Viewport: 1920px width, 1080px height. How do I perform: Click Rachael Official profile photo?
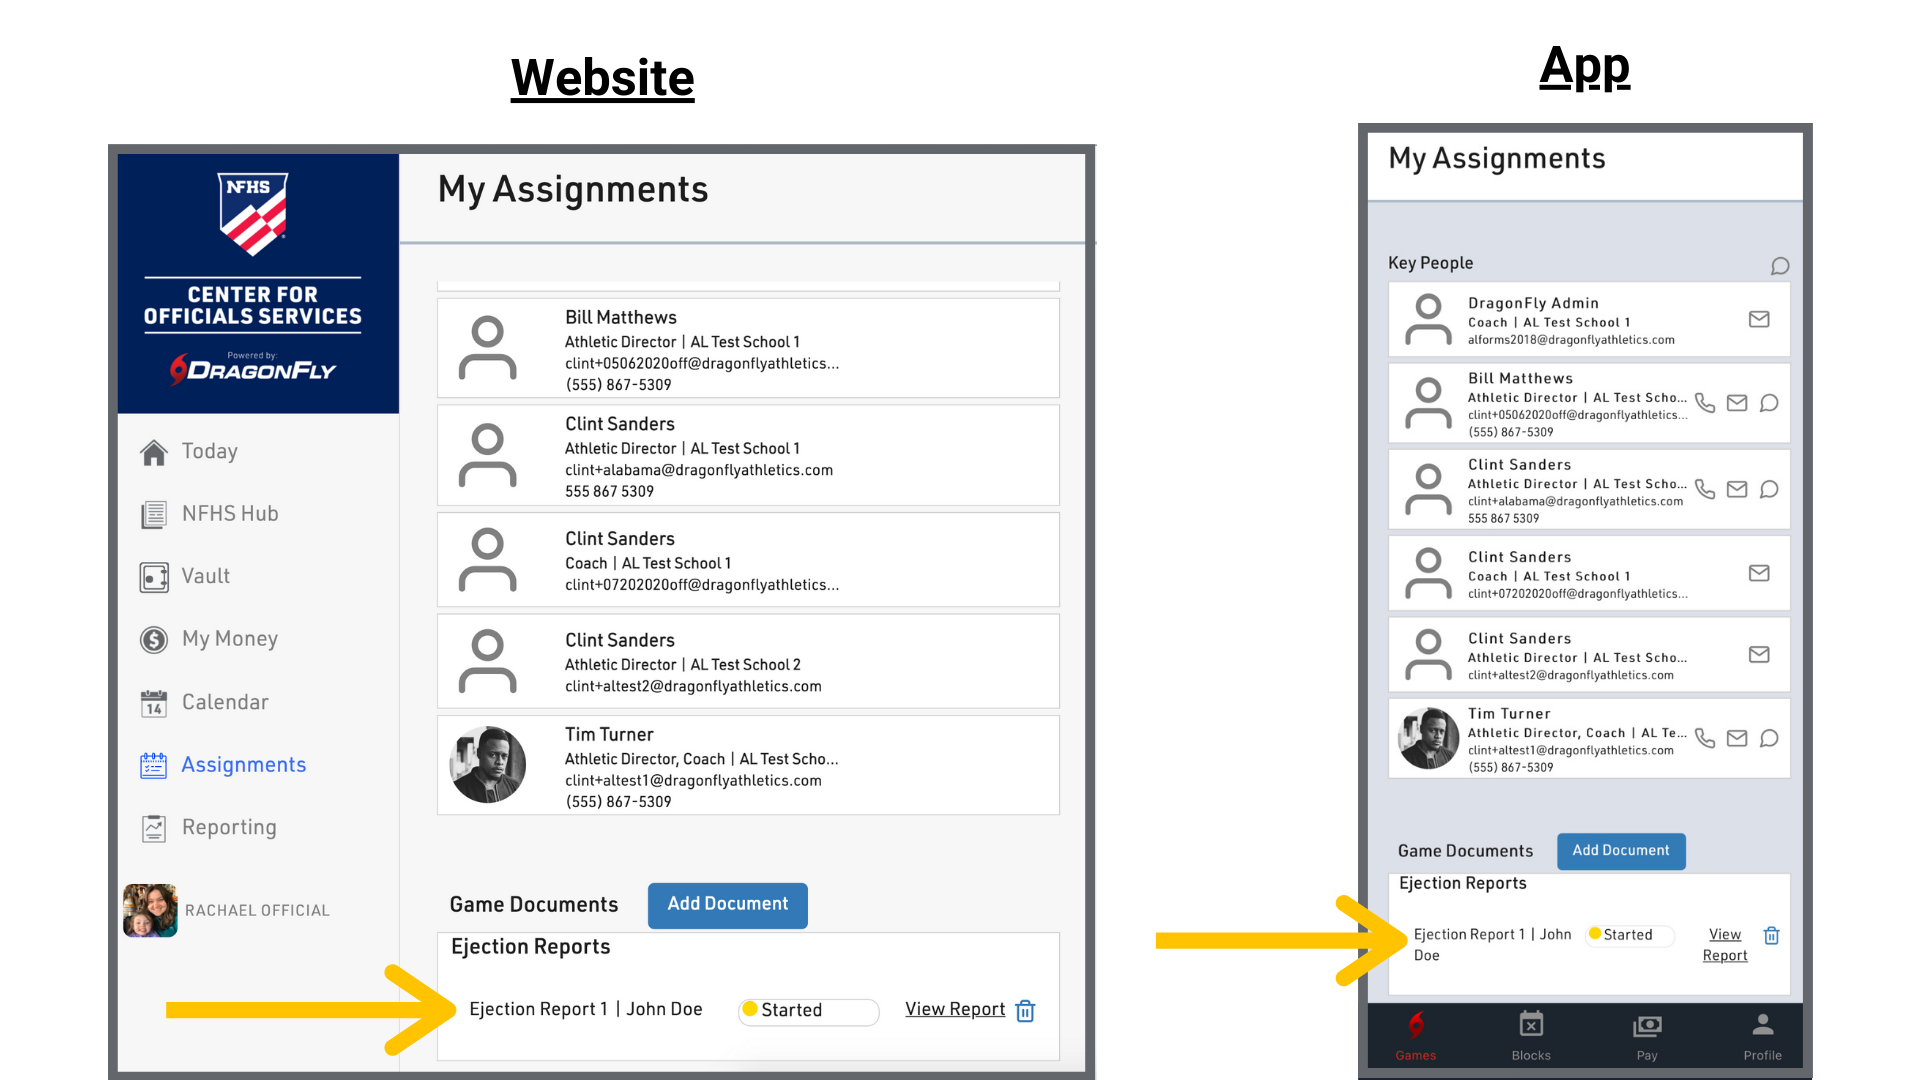[150, 910]
